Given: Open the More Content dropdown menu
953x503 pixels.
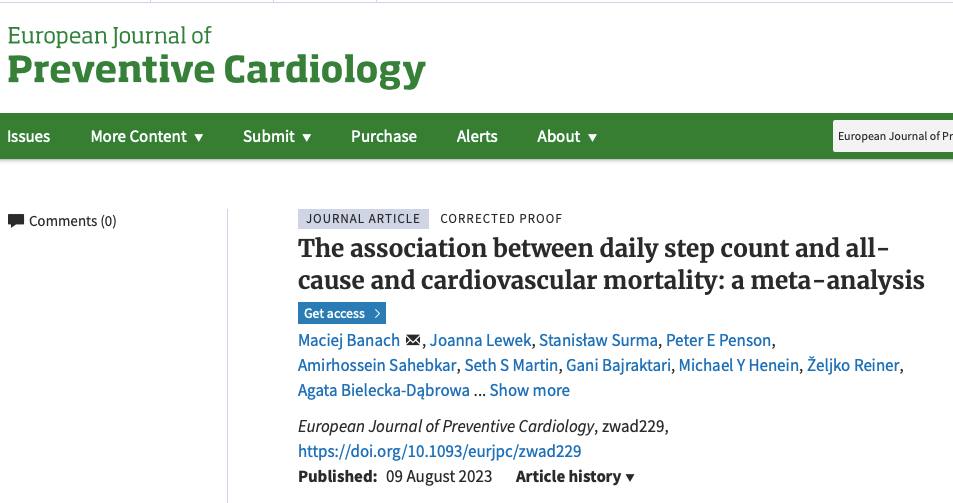Looking at the screenshot, I should click(147, 136).
